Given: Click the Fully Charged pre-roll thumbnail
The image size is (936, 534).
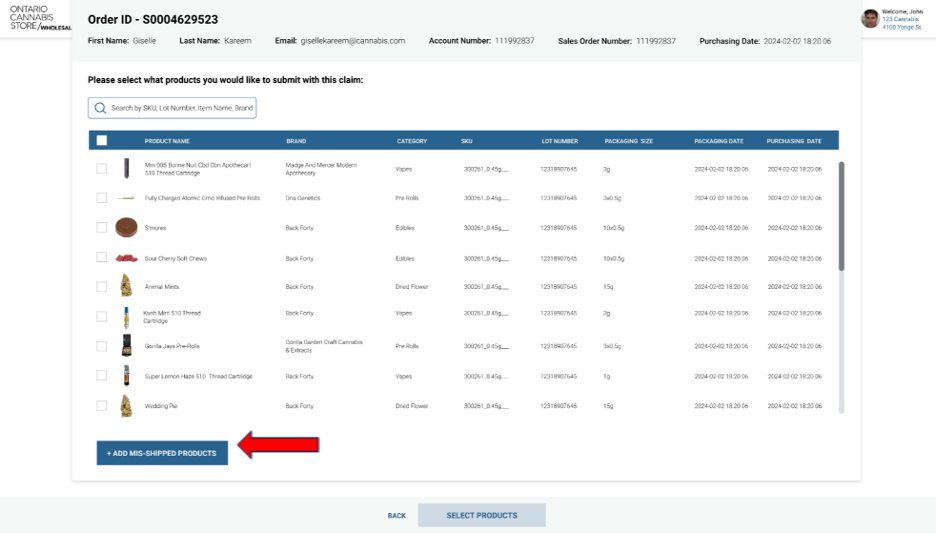Looking at the screenshot, I should (126, 198).
